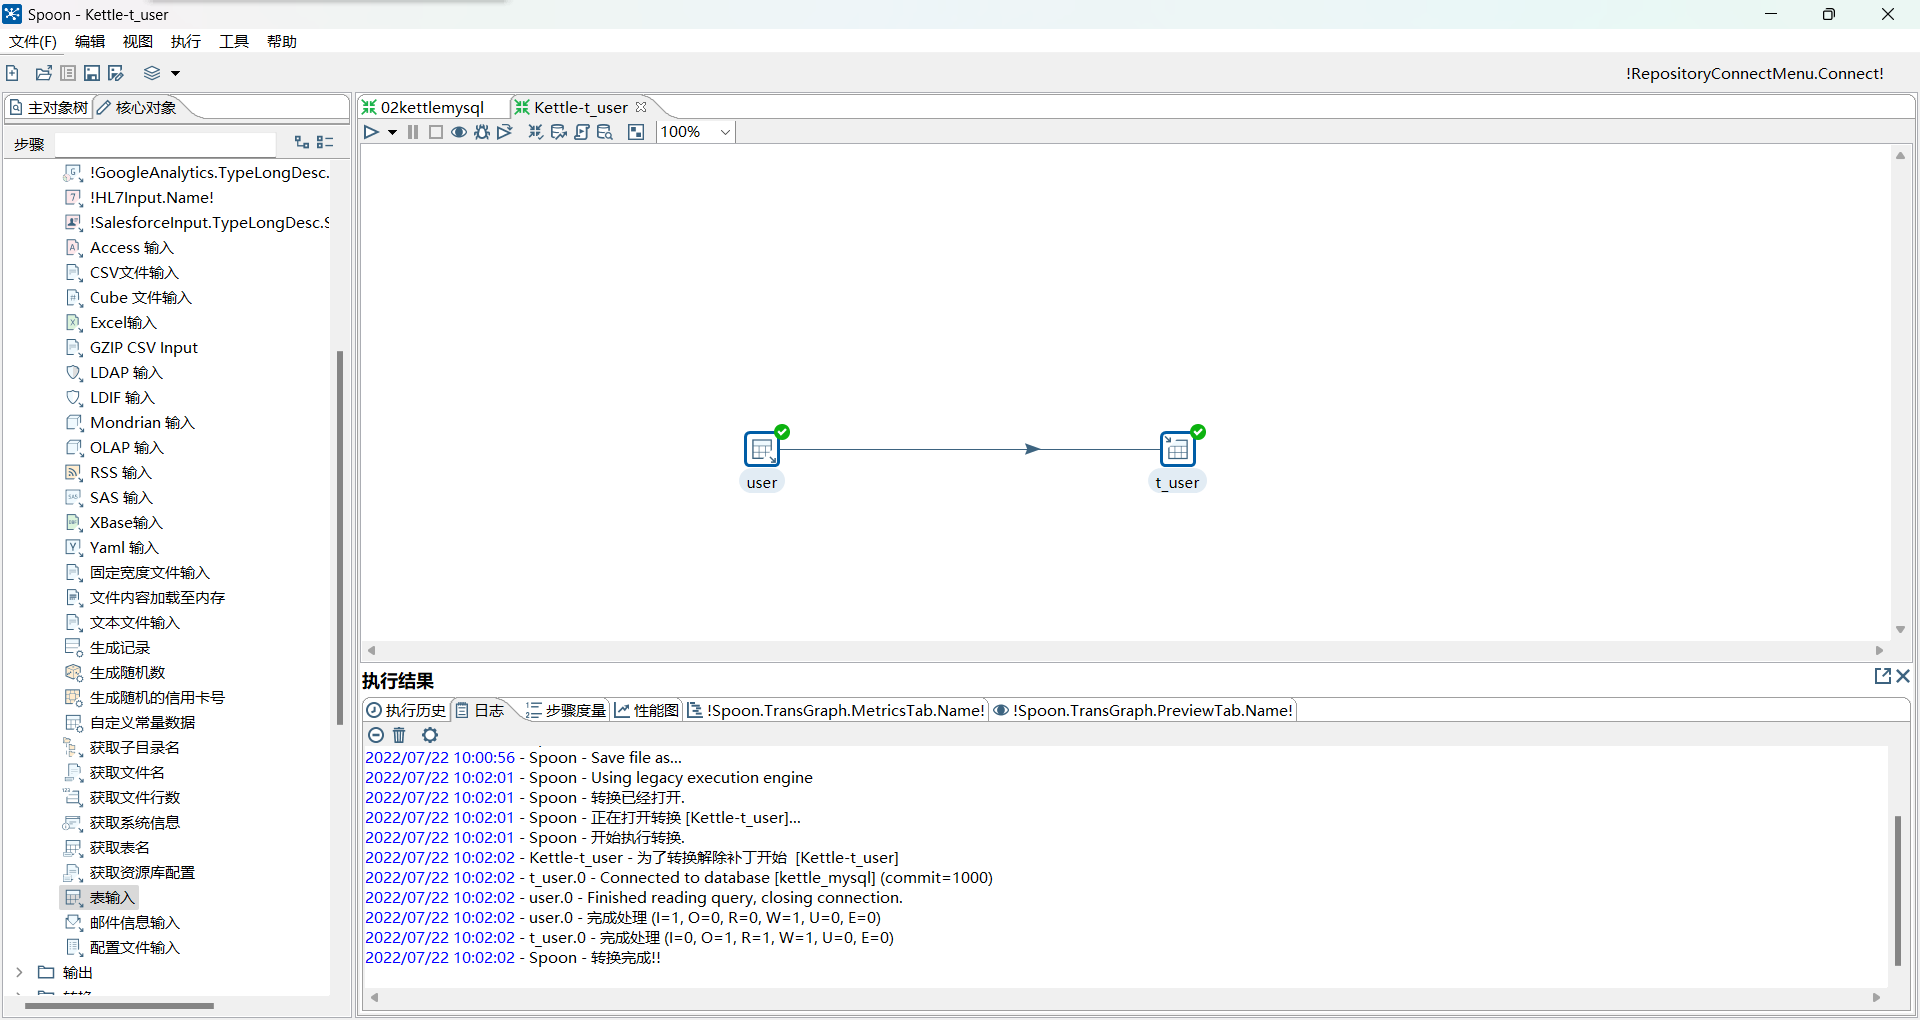Click the preview transformation eye icon
This screenshot has height=1020, width=1920.
coord(459,132)
